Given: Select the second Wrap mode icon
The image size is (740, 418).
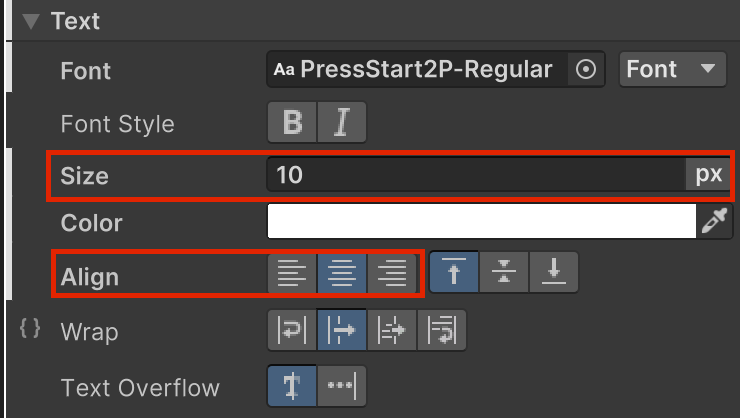Looking at the screenshot, I should coord(342,329).
